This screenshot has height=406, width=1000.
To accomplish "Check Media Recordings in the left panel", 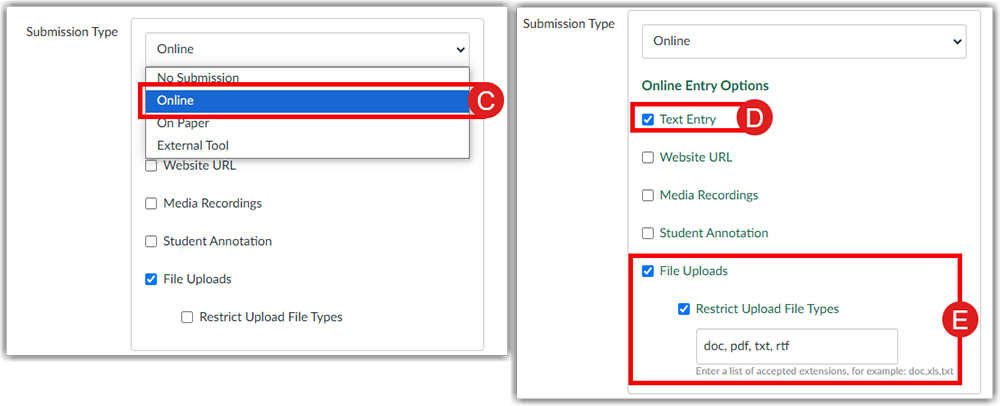I will click(x=151, y=204).
